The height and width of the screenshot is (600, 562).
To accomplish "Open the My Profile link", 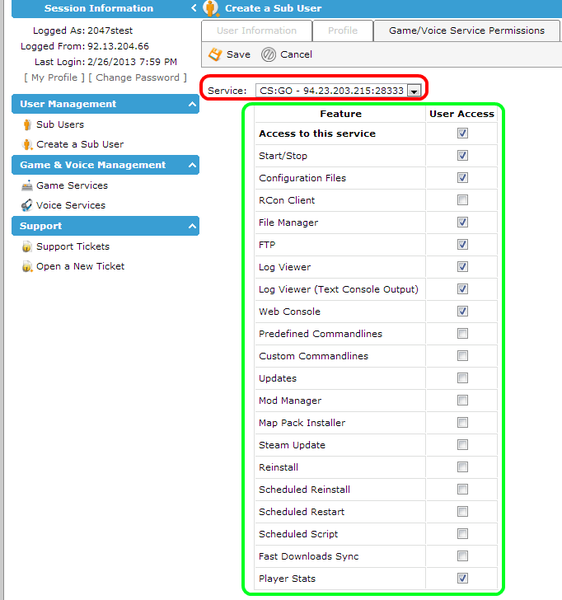I will [x=54, y=78].
